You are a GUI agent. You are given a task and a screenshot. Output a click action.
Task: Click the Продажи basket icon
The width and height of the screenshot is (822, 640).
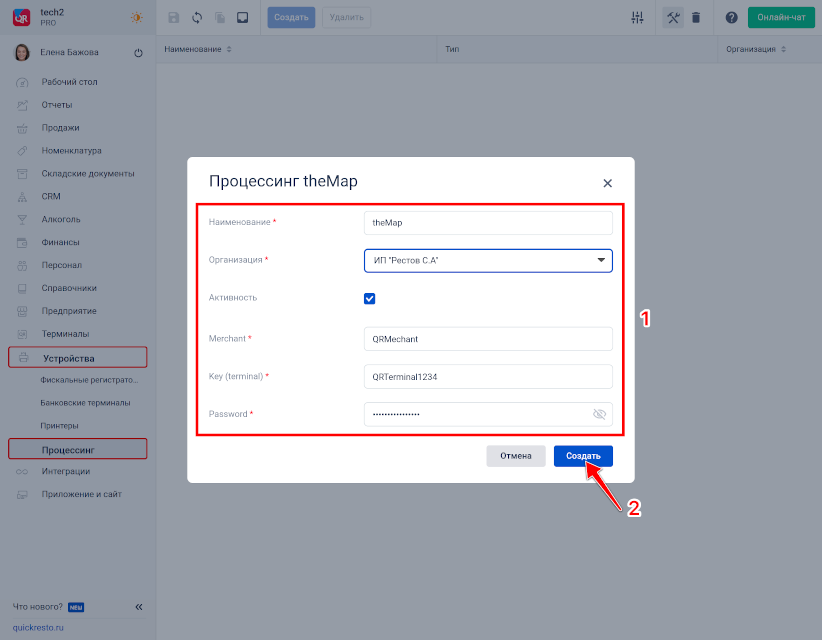click(x=22, y=128)
